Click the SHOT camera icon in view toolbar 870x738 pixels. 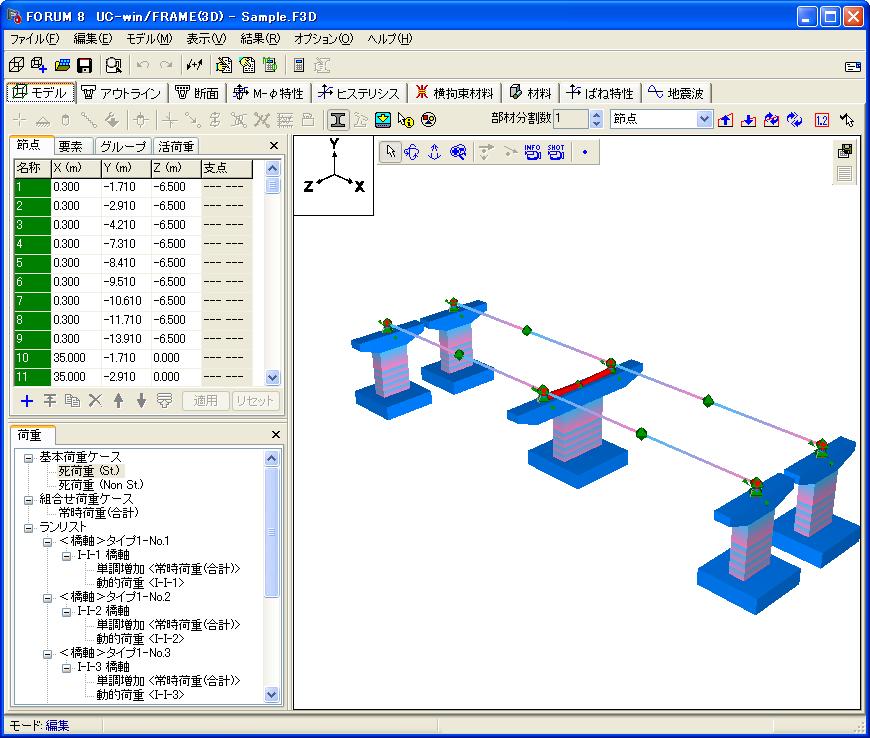[556, 152]
